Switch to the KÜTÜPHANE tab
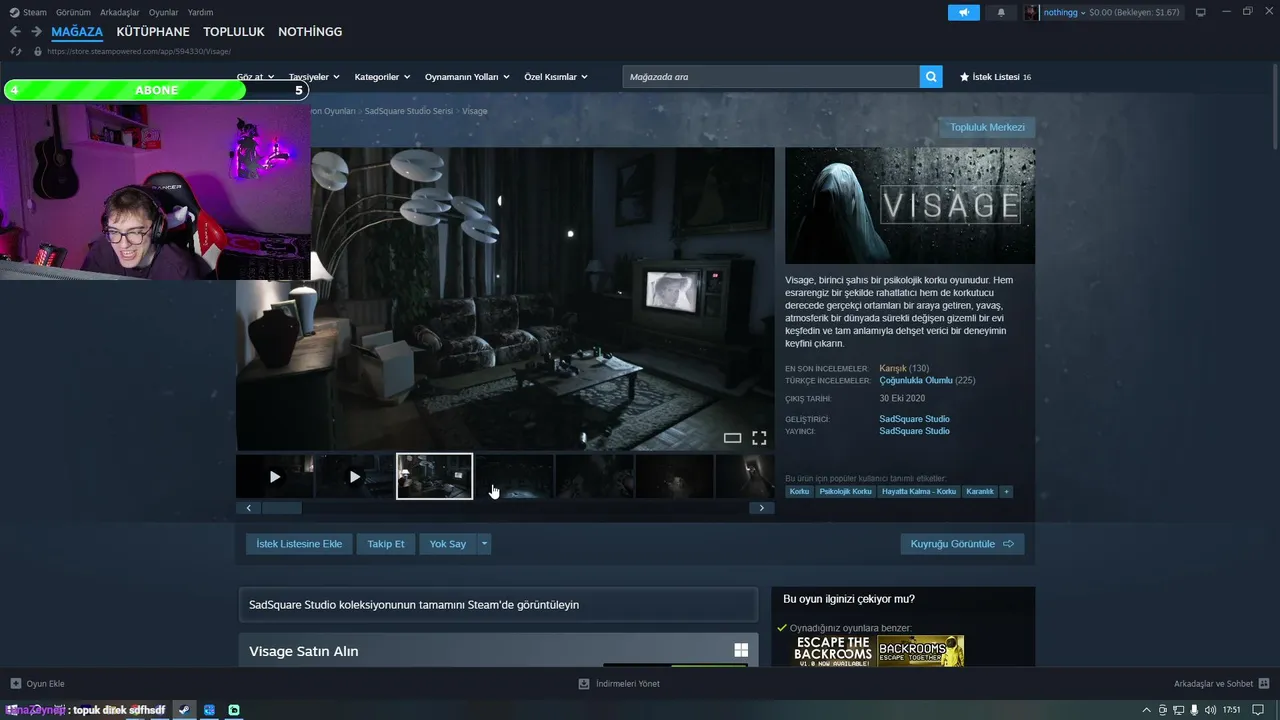 pyautogui.click(x=153, y=32)
